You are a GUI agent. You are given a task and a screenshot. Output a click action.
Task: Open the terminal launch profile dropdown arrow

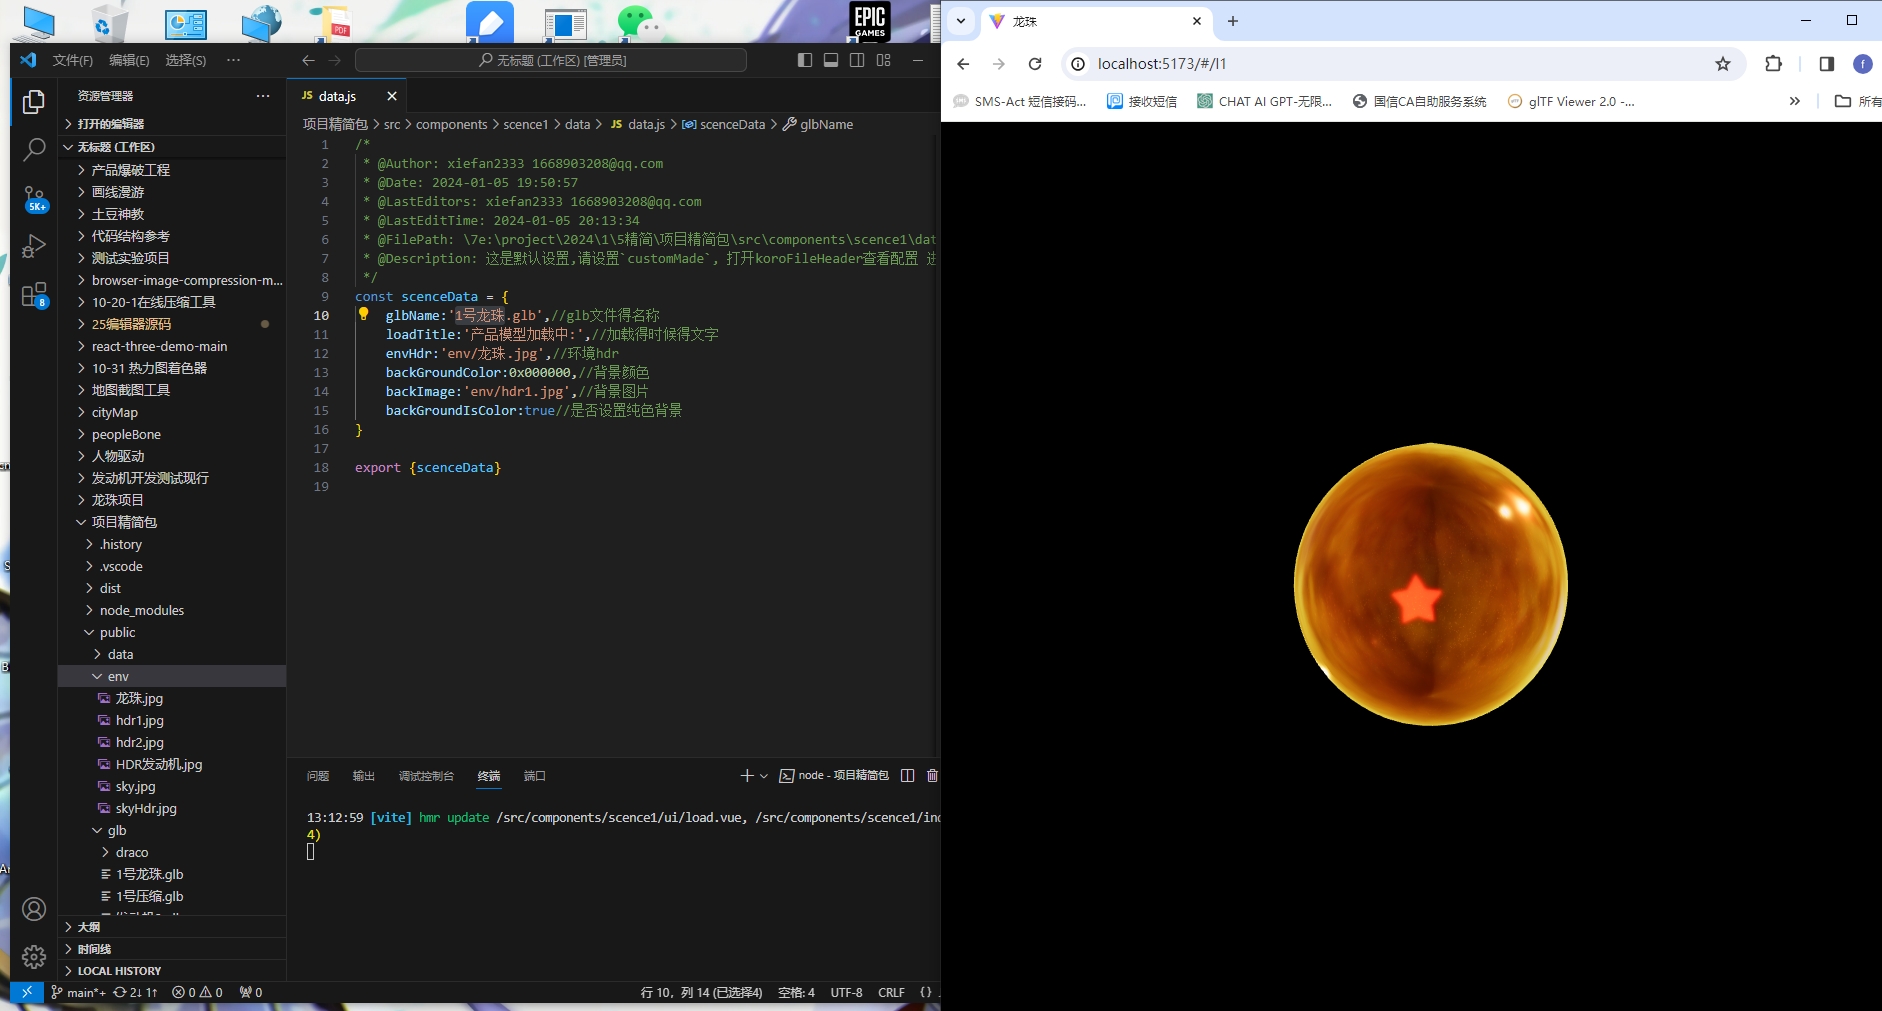[764, 775]
